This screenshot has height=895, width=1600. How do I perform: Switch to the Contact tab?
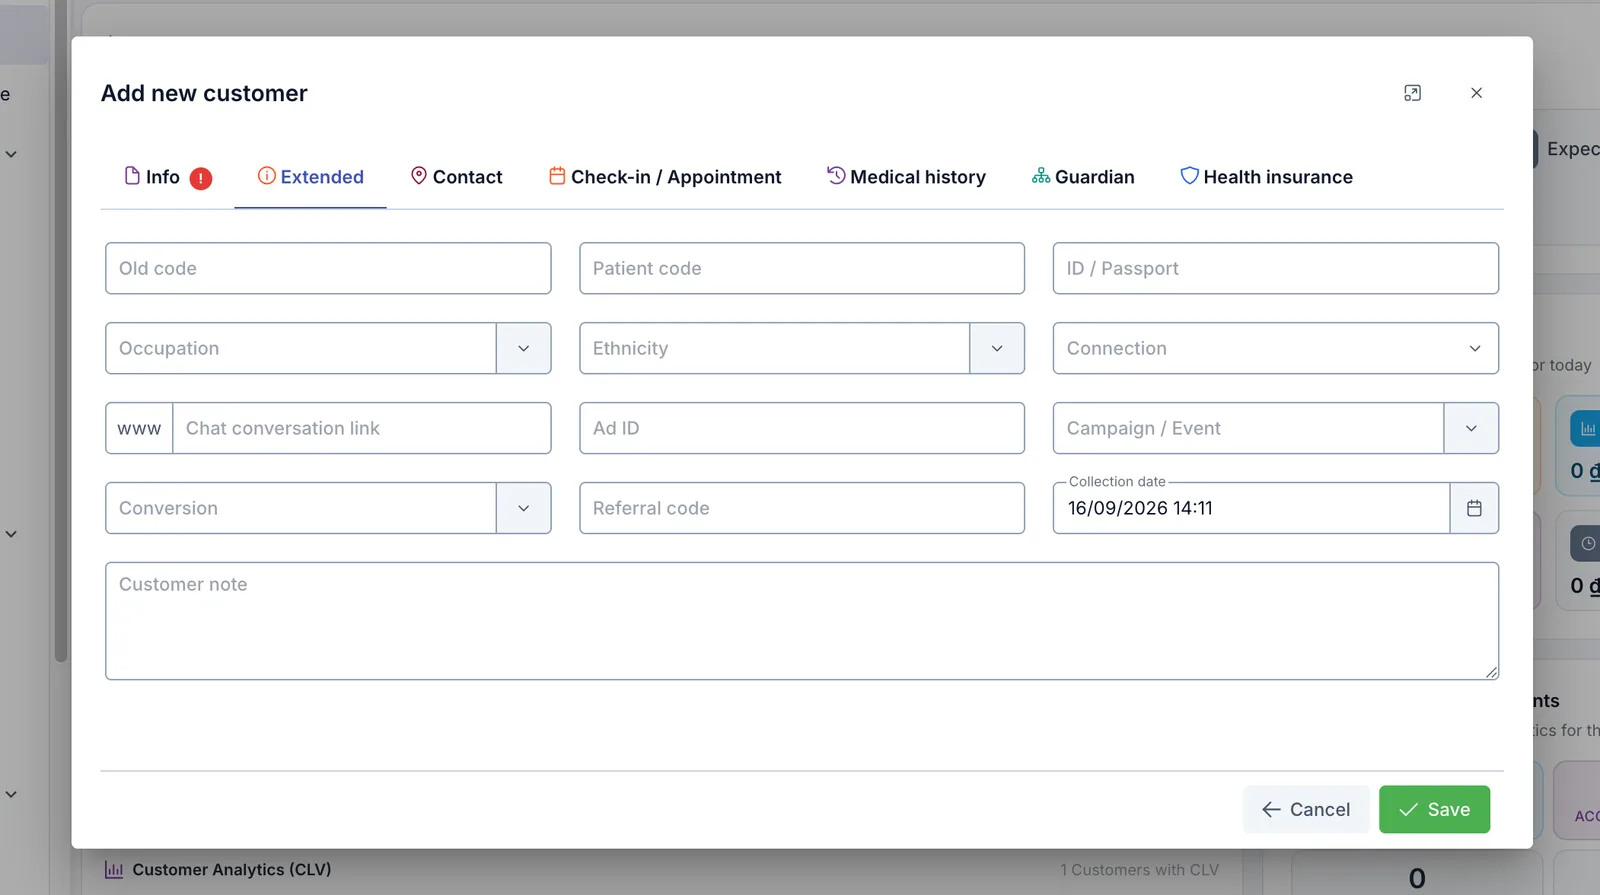(x=456, y=177)
